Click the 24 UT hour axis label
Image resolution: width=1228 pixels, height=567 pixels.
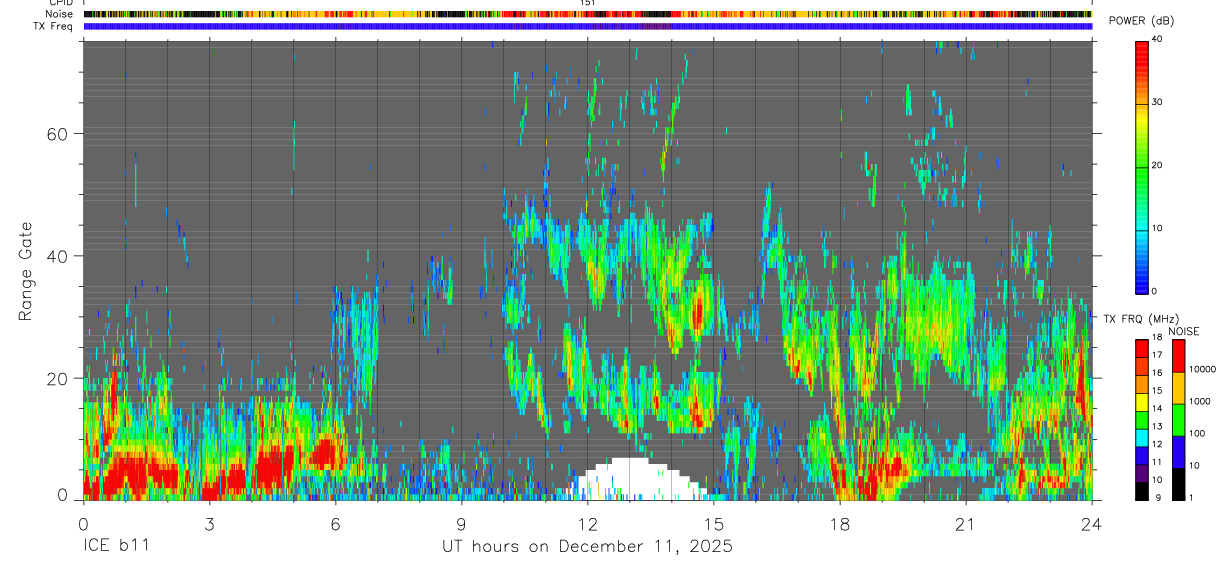point(1091,524)
